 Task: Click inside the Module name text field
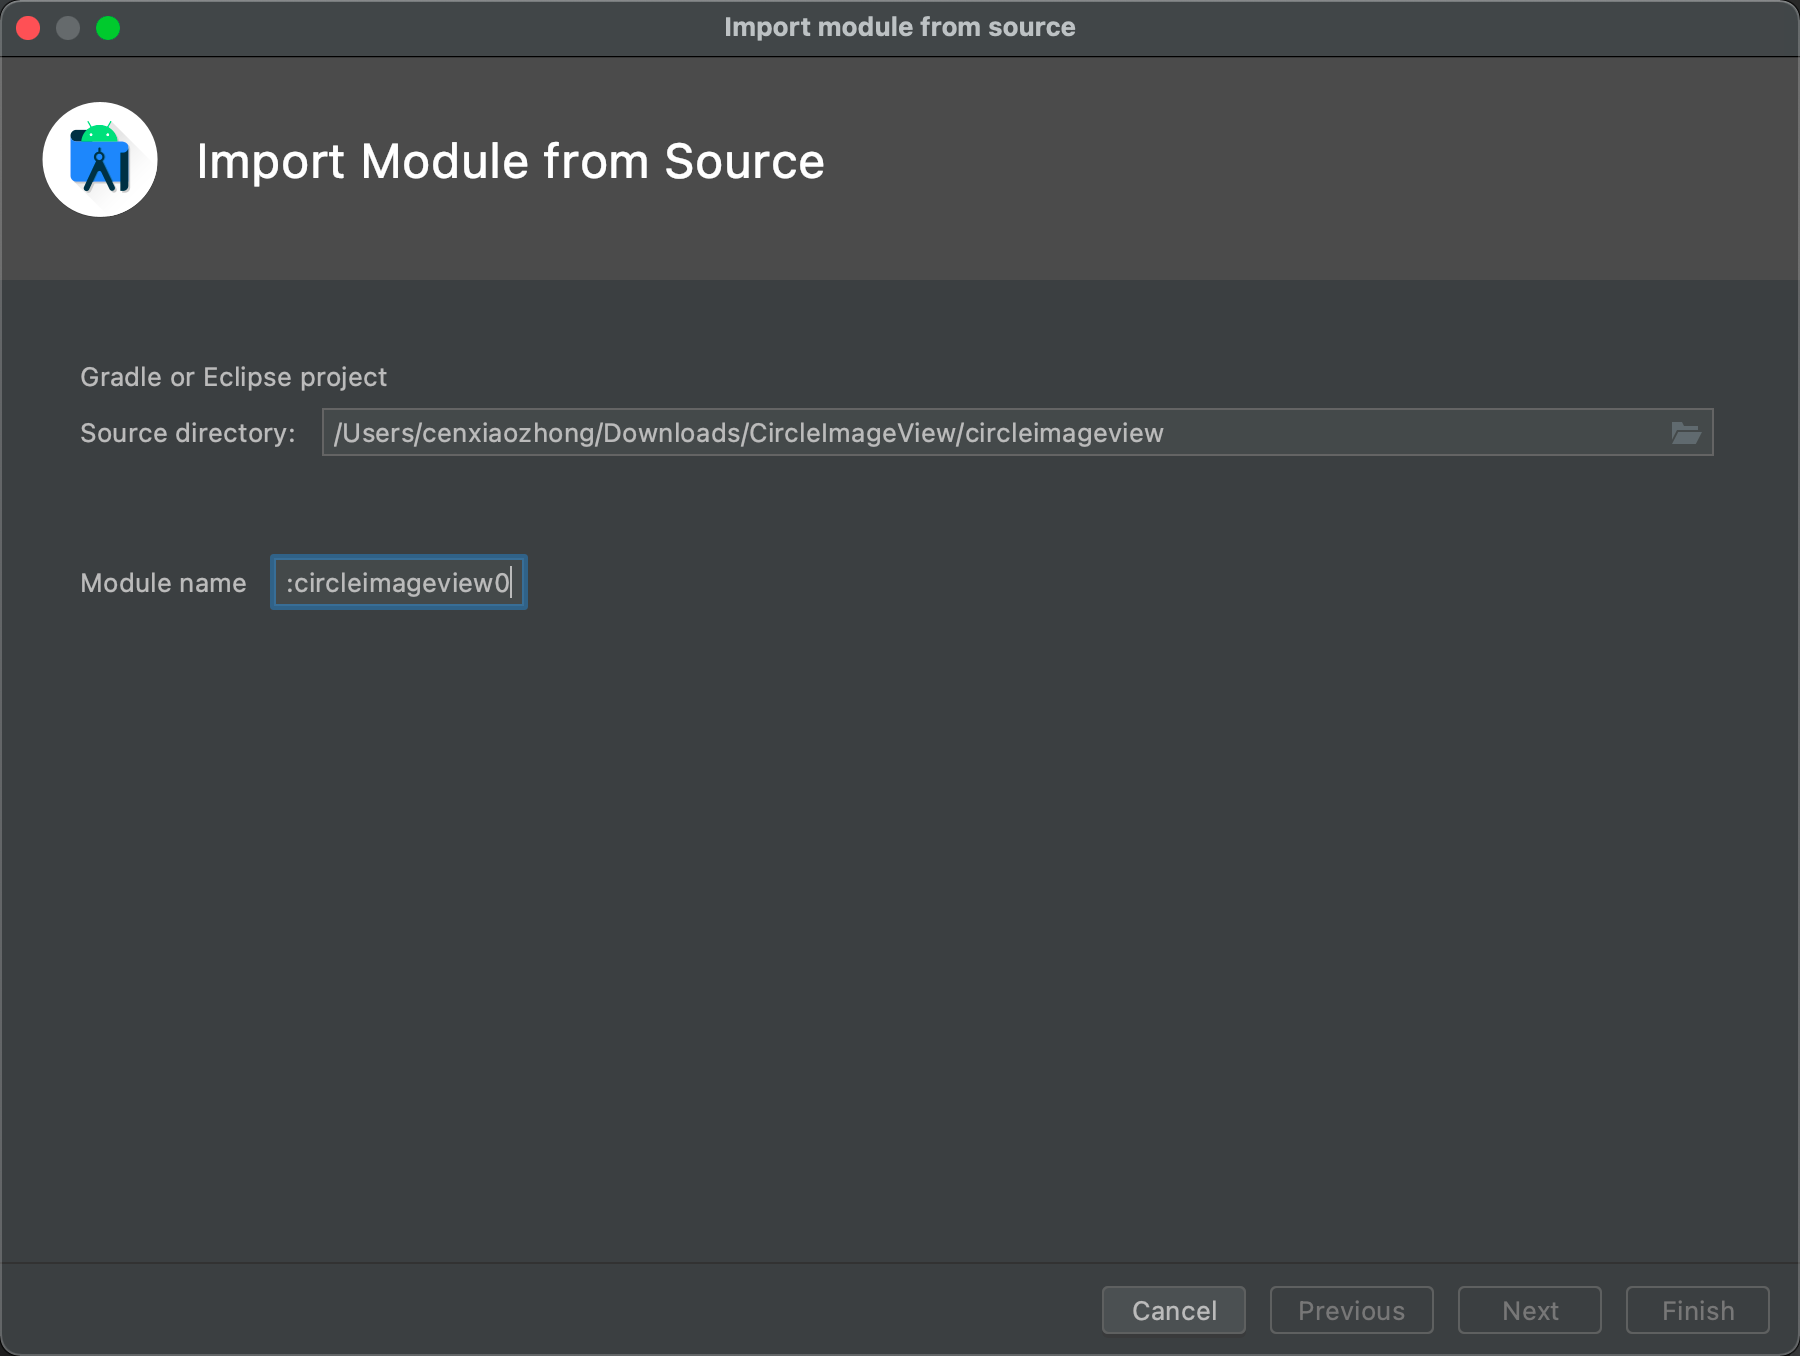[398, 583]
